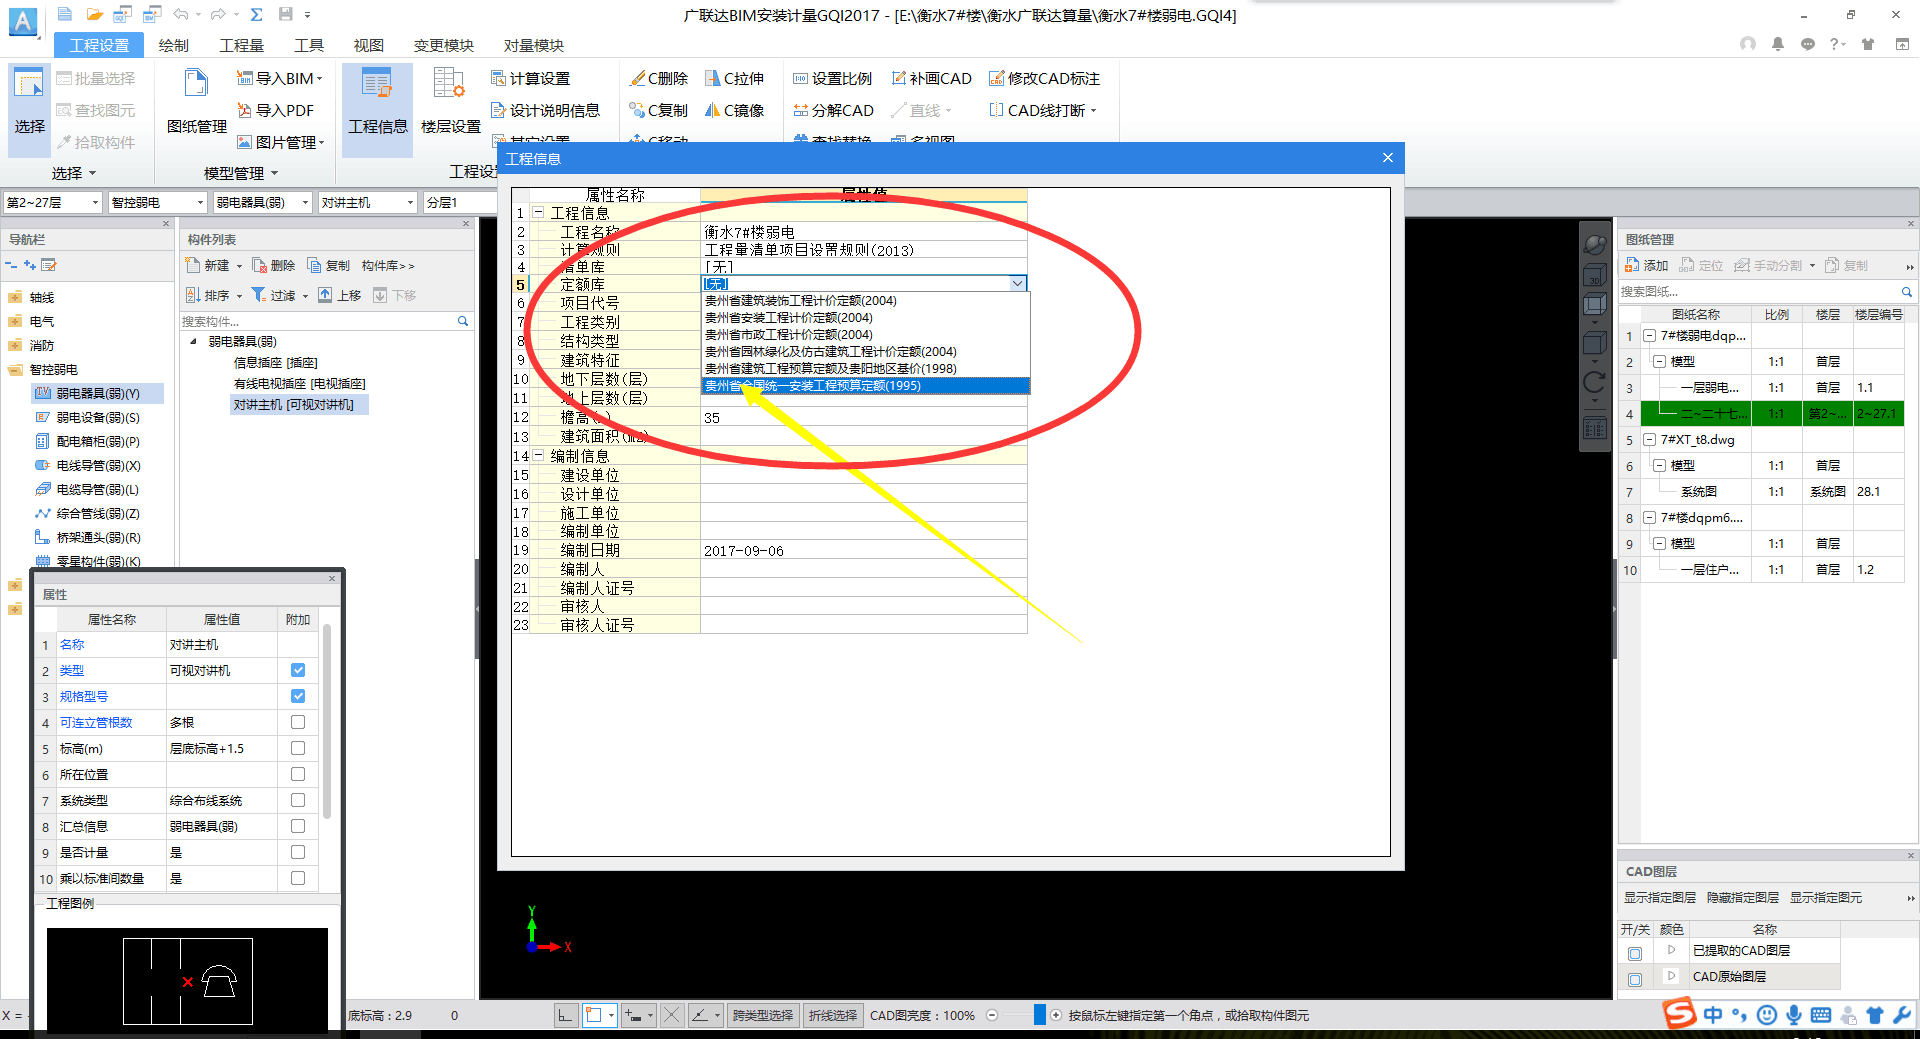Viewport: 1920px width, 1039px height.
Task: Check 附加 box for 可连立管根数
Action: pos(298,722)
